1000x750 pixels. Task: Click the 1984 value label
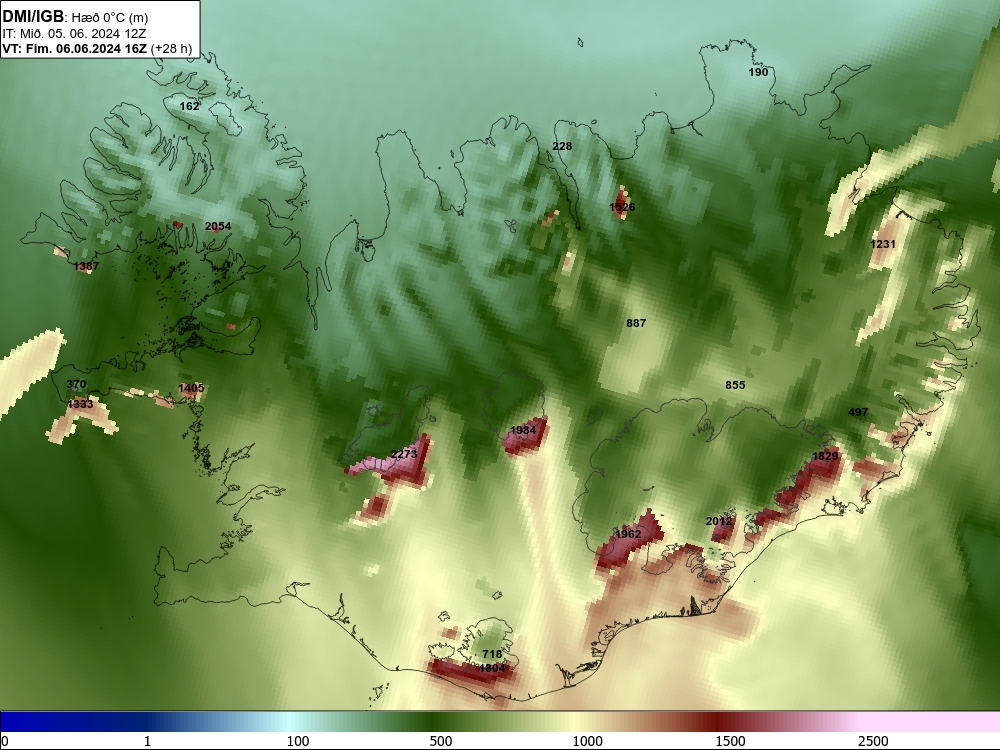524,430
